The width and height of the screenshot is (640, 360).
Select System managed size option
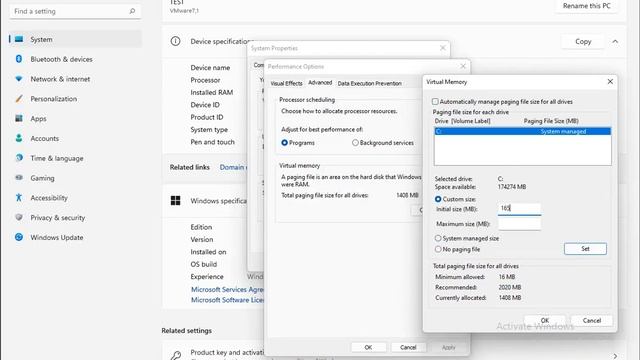click(438, 238)
